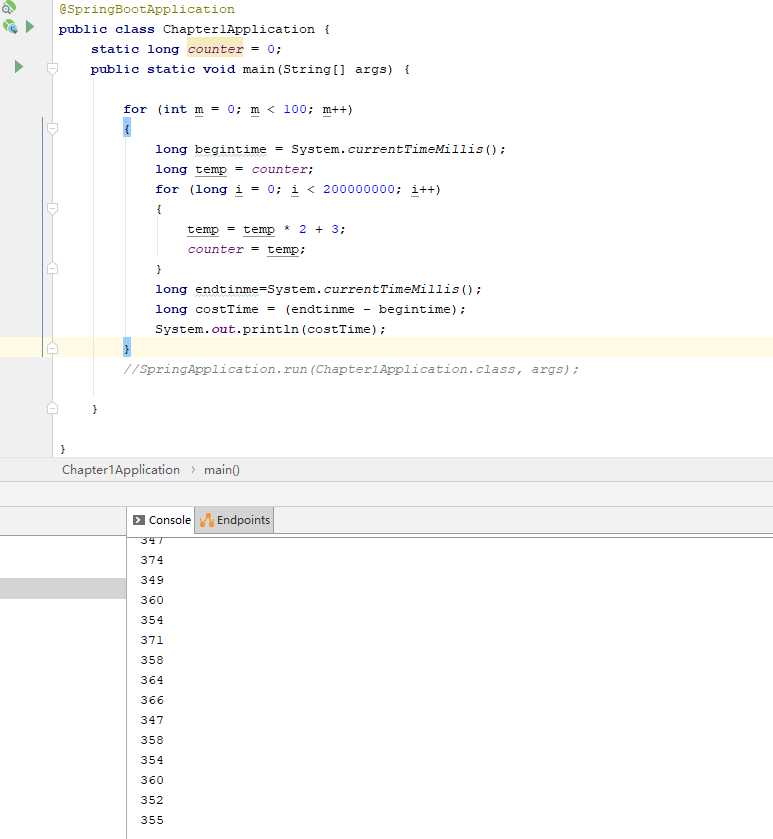773x839 pixels.
Task: Click the Spring bean gutter icon beside Chapter1Application
Action: [10, 26]
